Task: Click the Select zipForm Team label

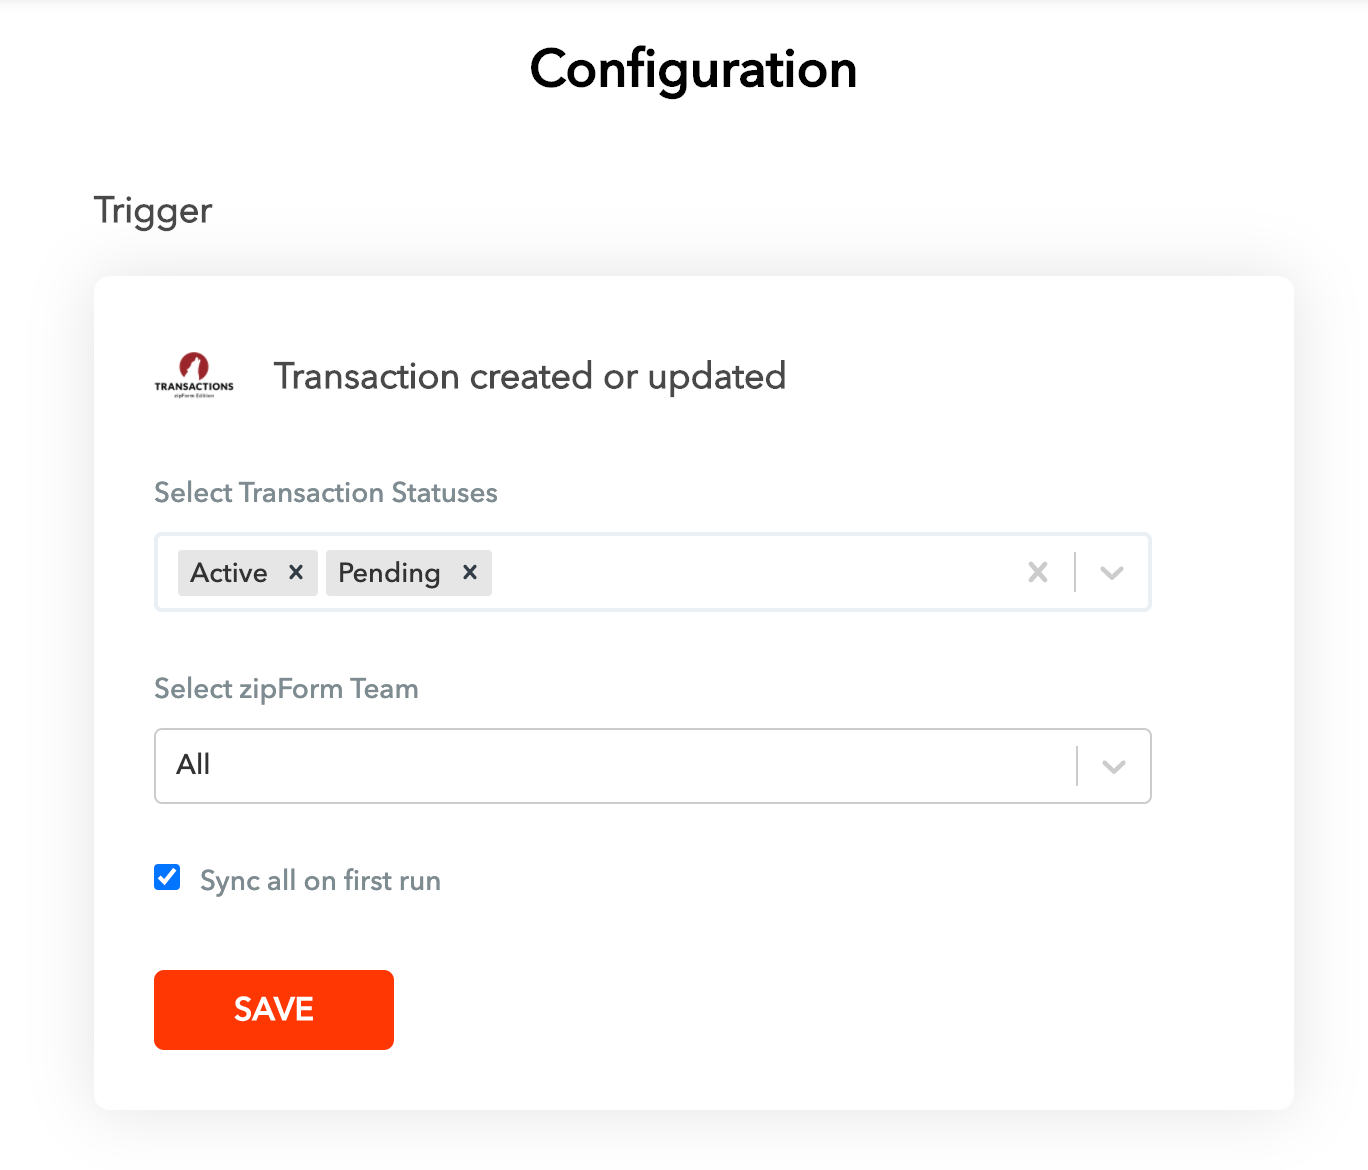Action: click(x=286, y=689)
